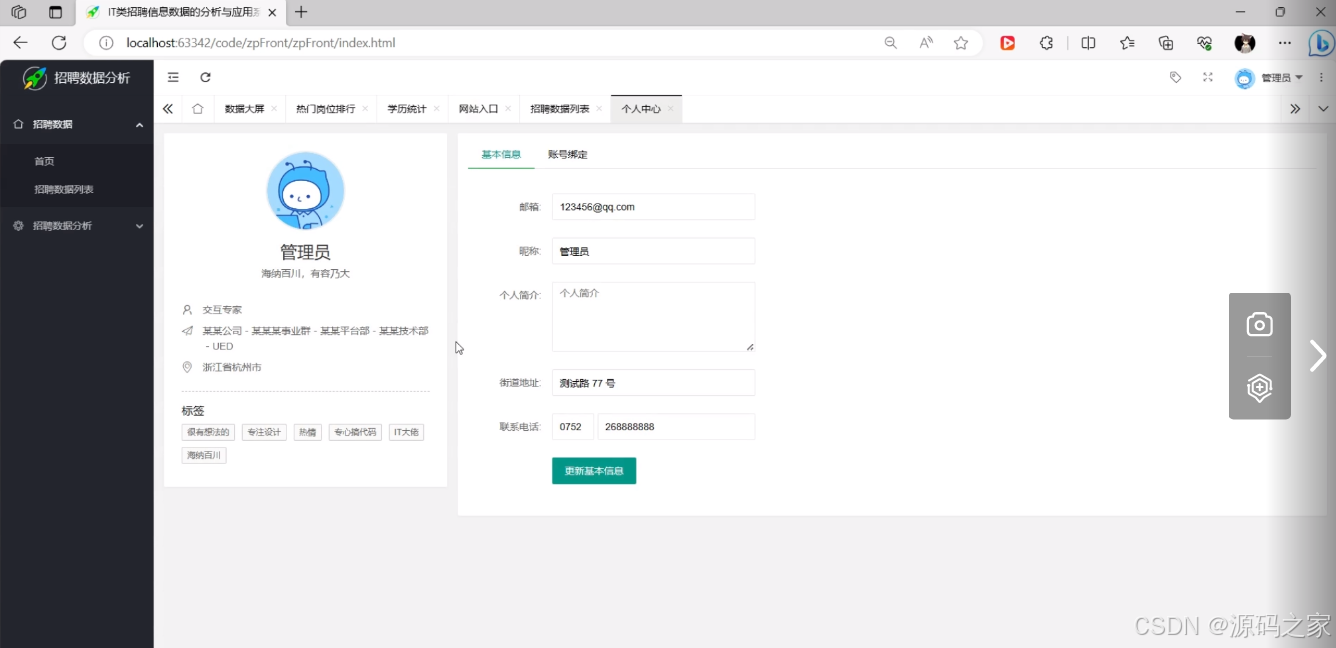Switch to the 账号绑定 tab

coord(567,155)
